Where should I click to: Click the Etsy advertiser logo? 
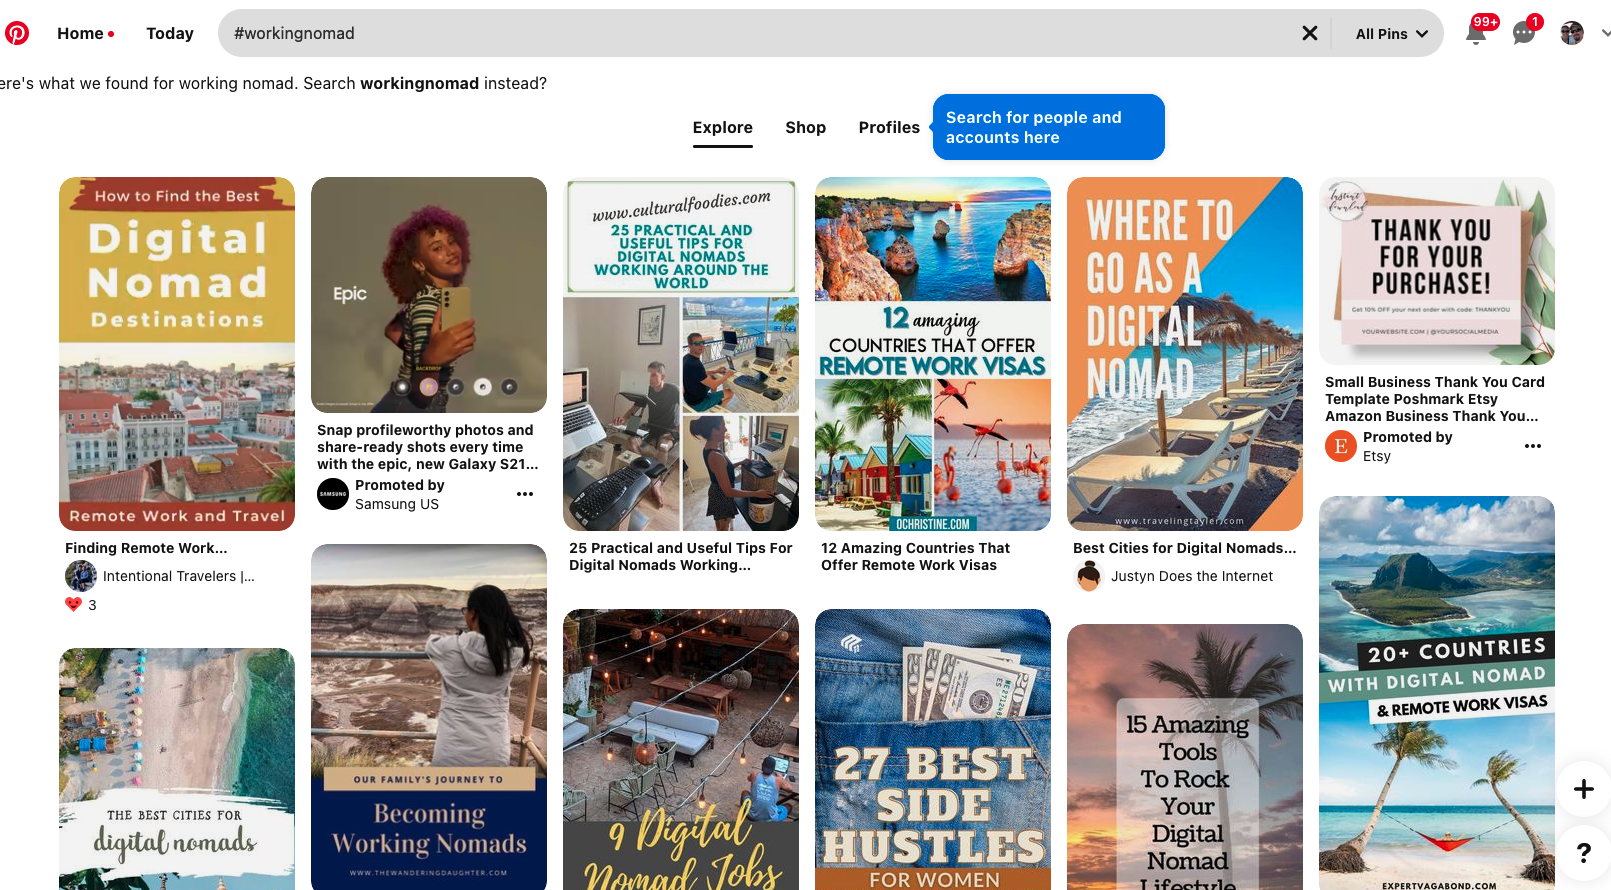tap(1341, 446)
